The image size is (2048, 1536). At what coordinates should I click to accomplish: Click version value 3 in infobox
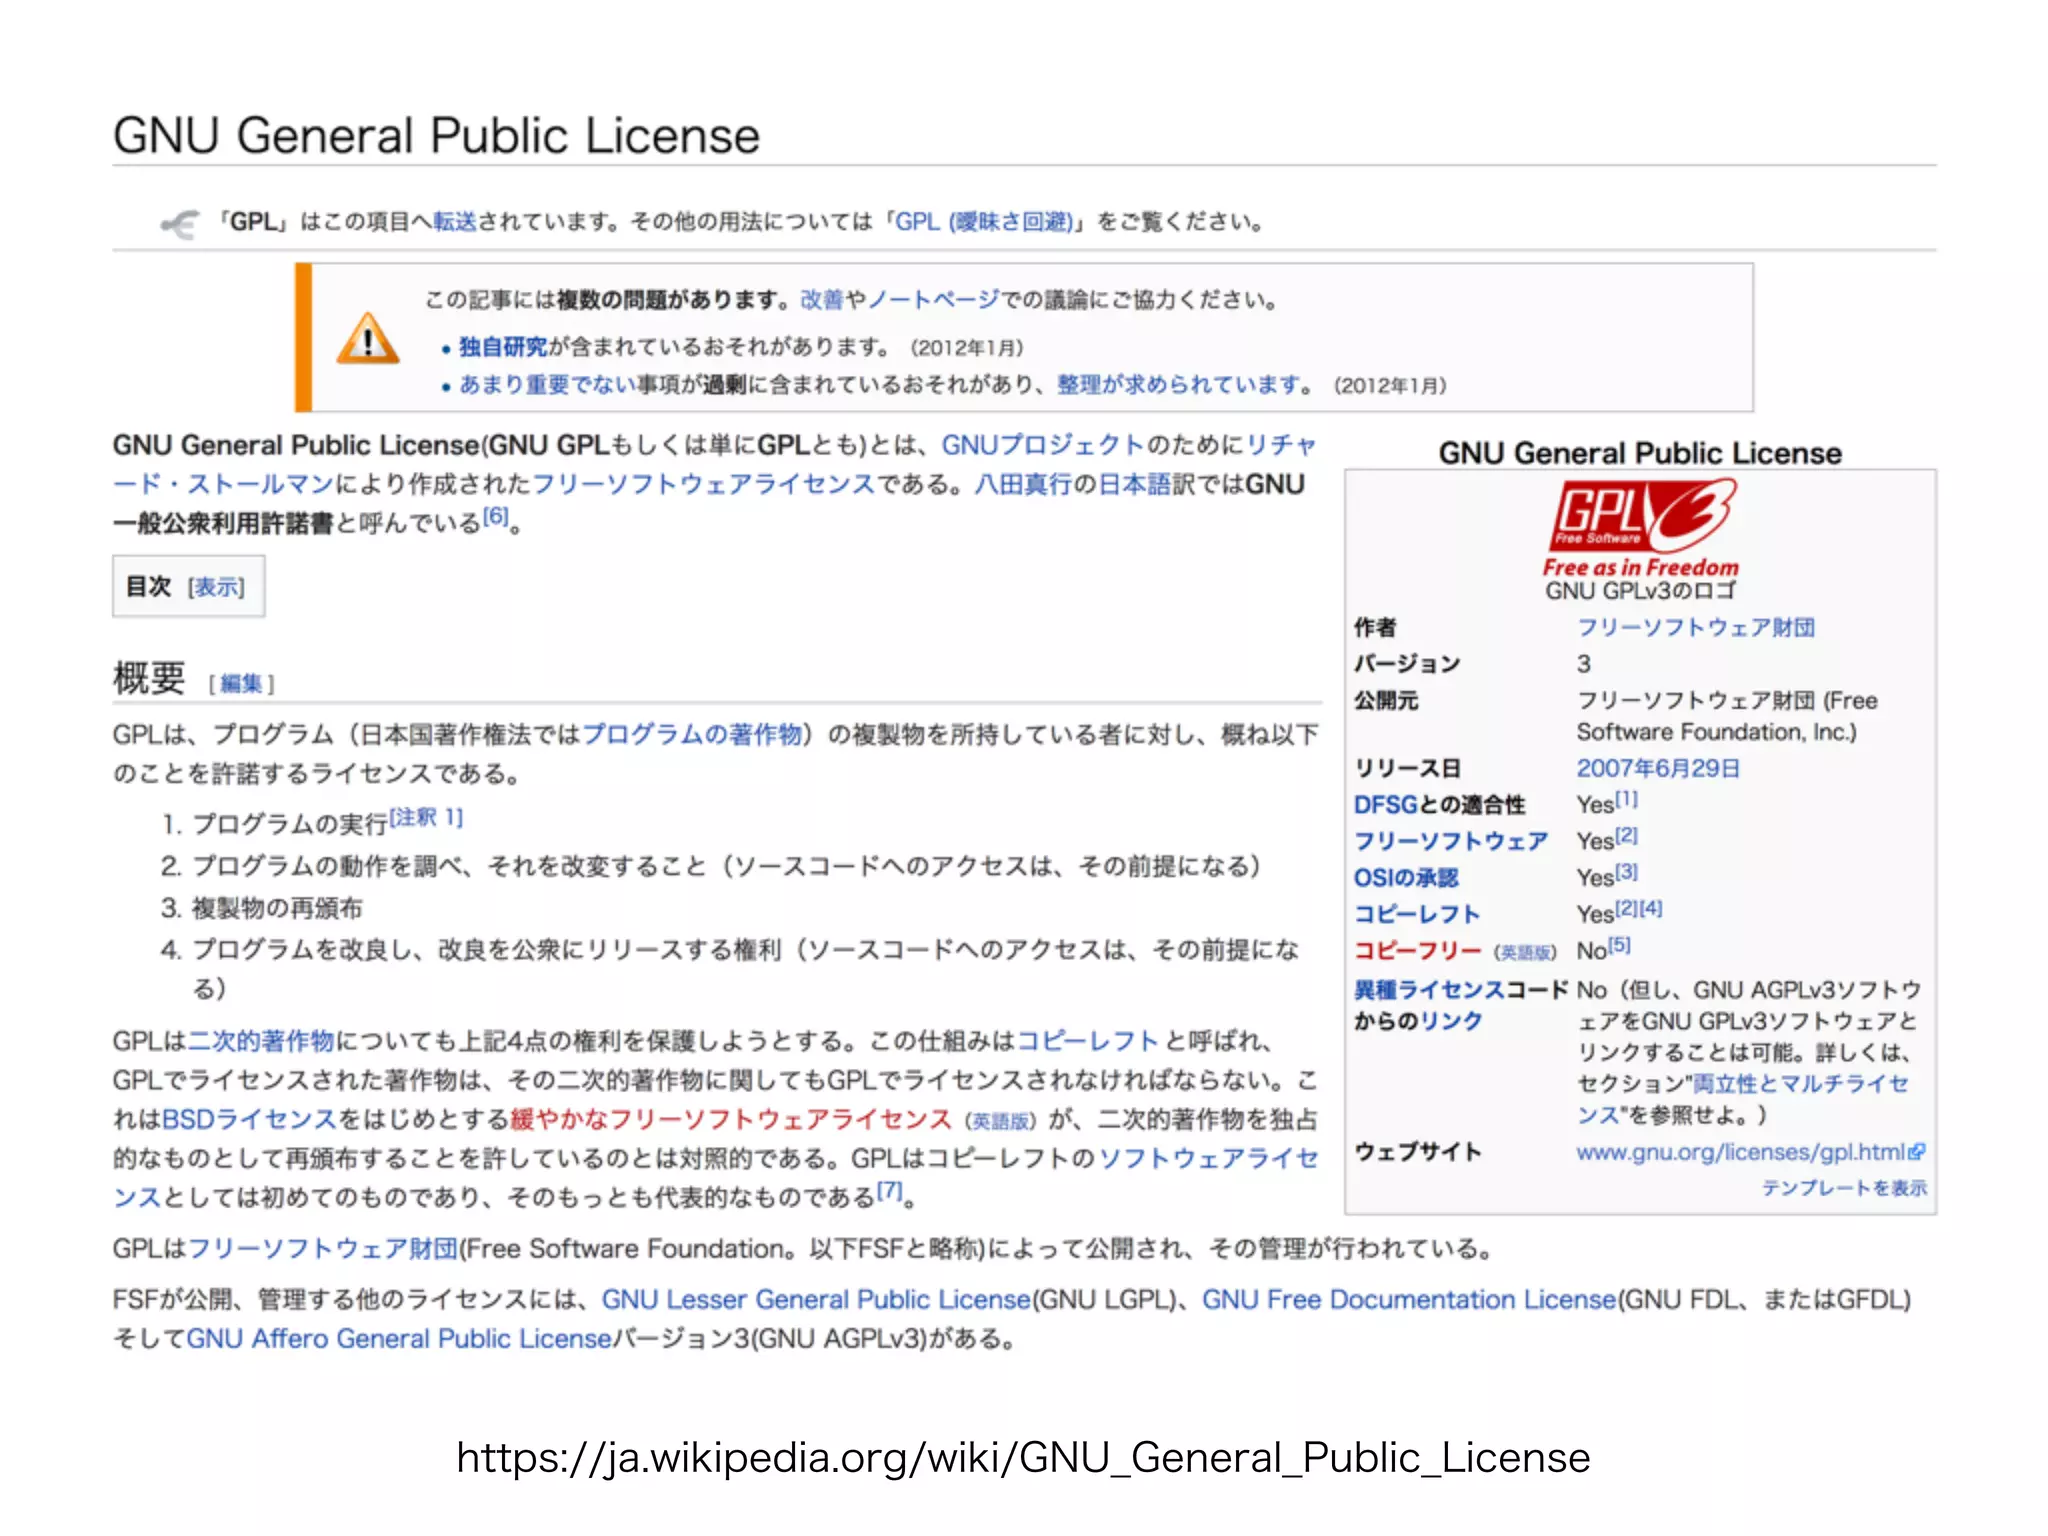(1584, 664)
